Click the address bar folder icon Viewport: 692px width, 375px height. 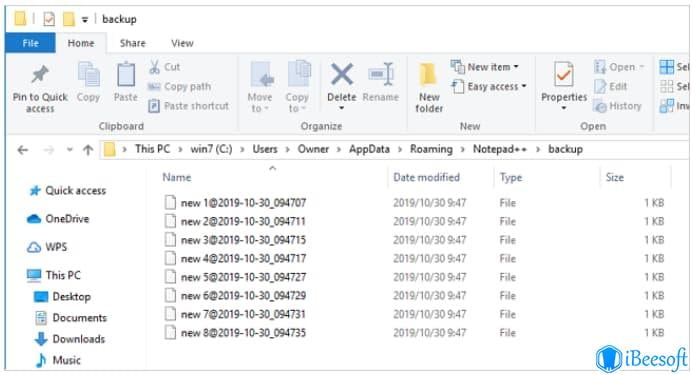click(109, 150)
